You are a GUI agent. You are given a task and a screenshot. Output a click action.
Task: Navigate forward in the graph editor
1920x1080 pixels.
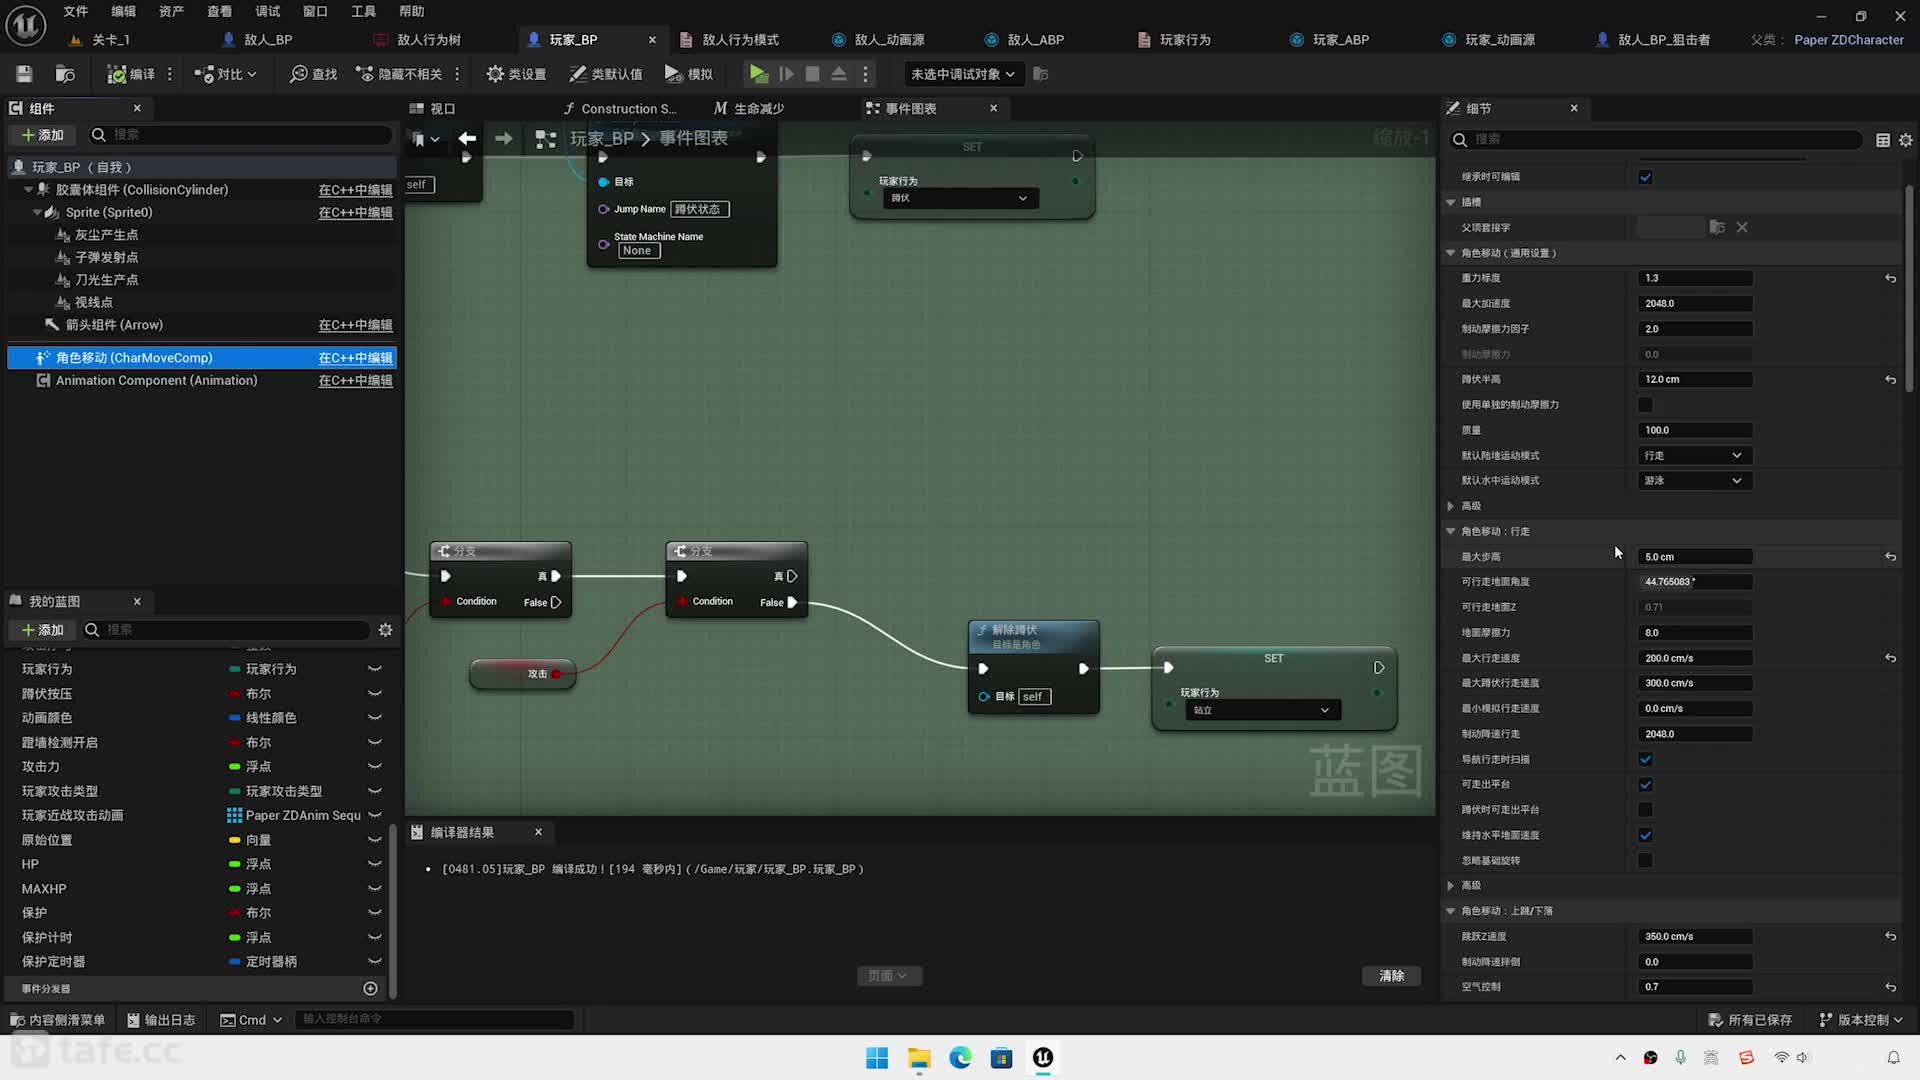[503, 139]
